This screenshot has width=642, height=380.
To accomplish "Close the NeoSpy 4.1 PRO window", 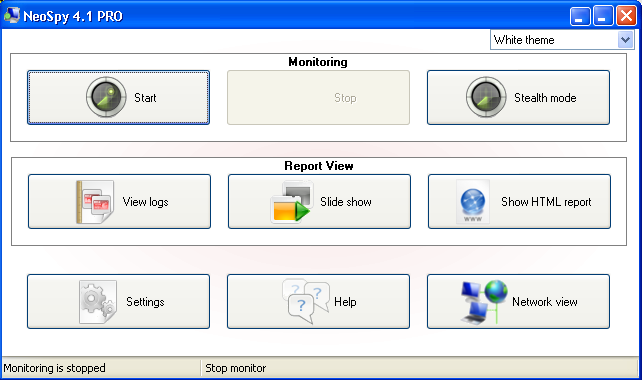I will (x=626, y=16).
